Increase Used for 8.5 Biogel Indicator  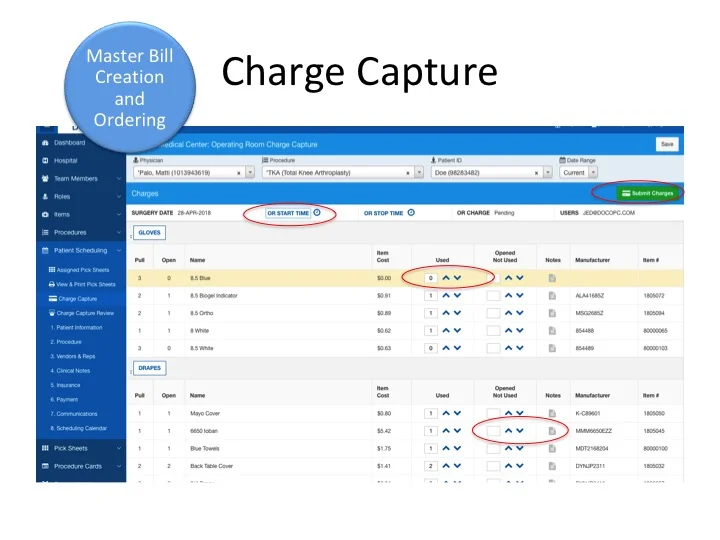point(446,295)
